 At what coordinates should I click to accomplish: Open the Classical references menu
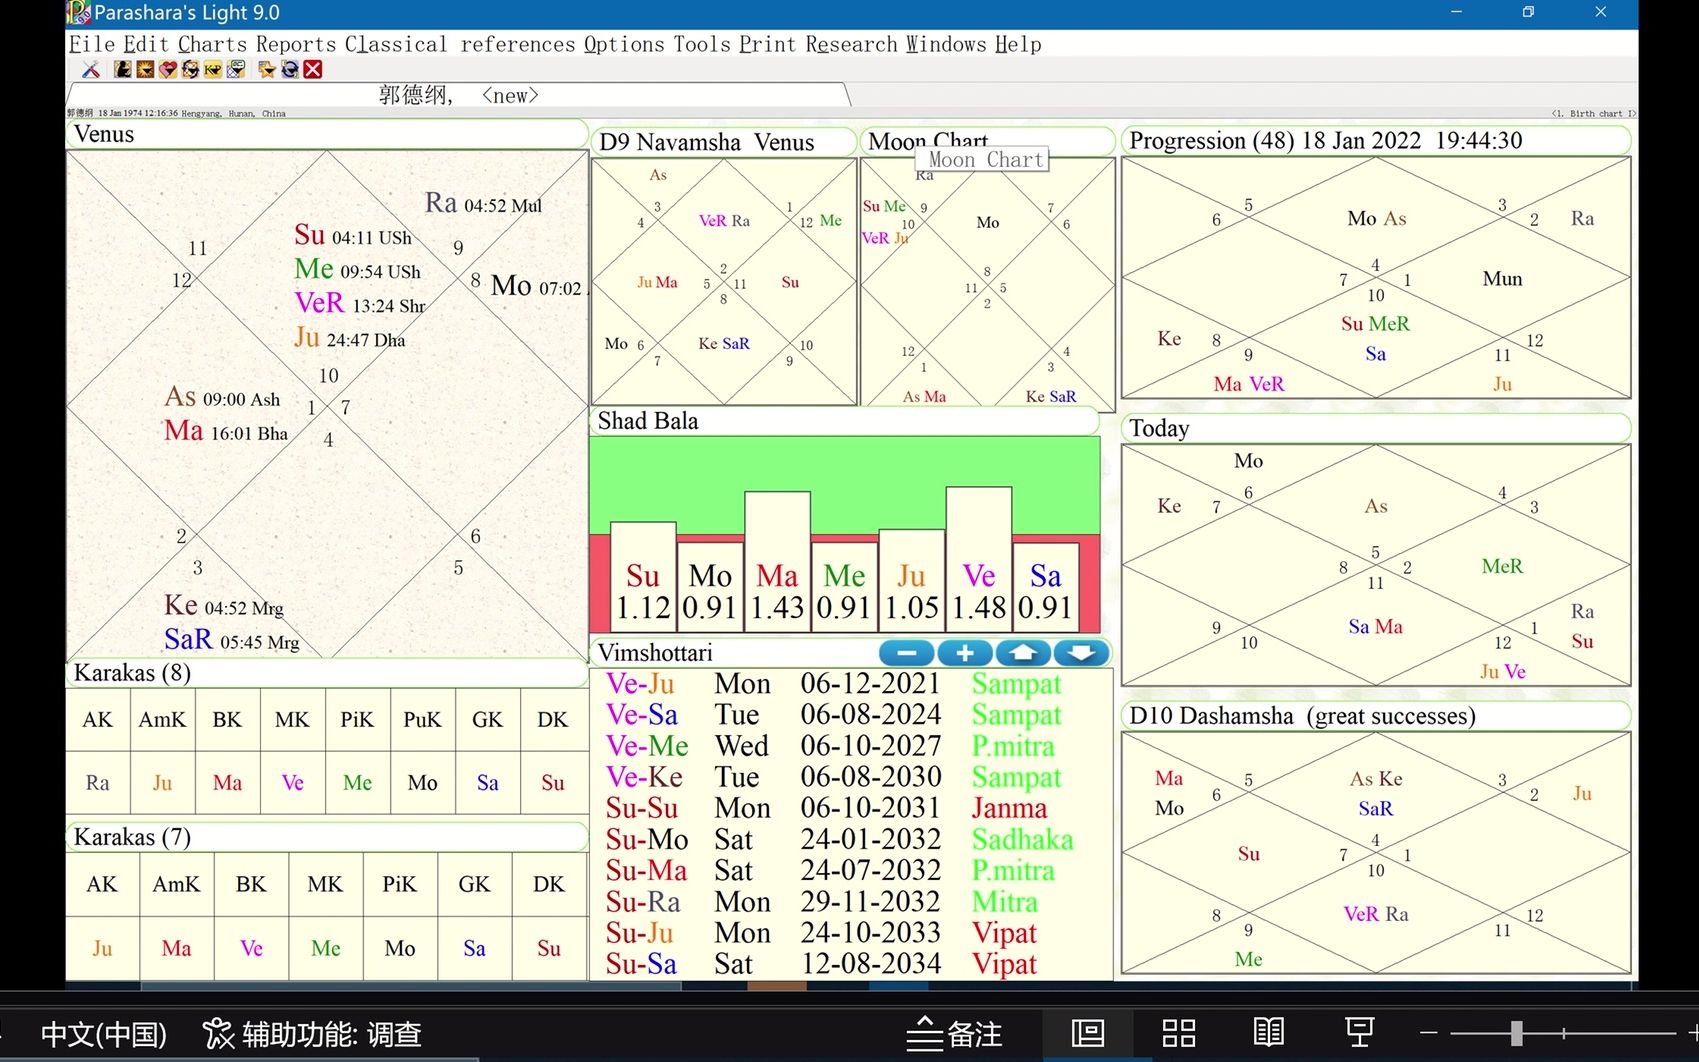click(x=460, y=44)
